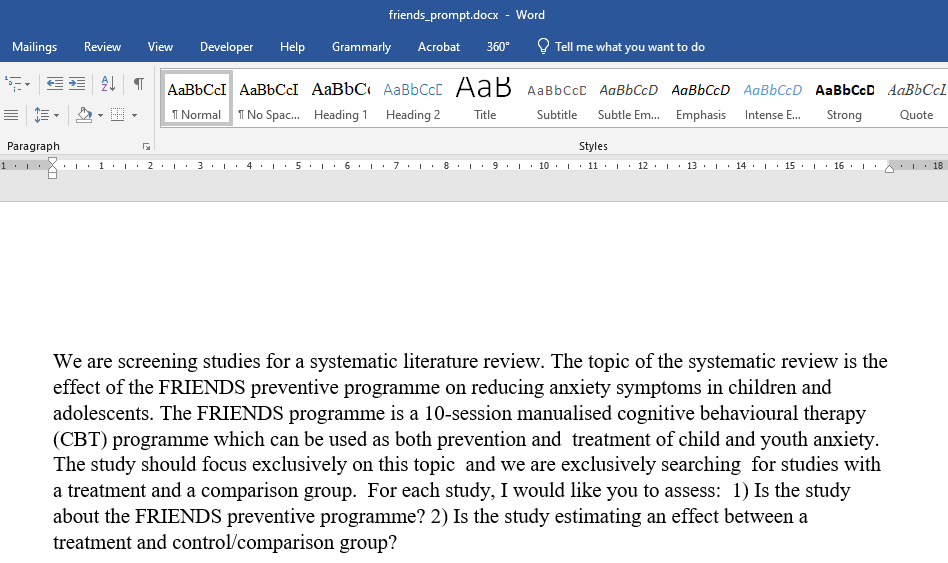Expand the Multilevel List dropdown arrow
This screenshot has width=948, height=563.
click(x=27, y=84)
